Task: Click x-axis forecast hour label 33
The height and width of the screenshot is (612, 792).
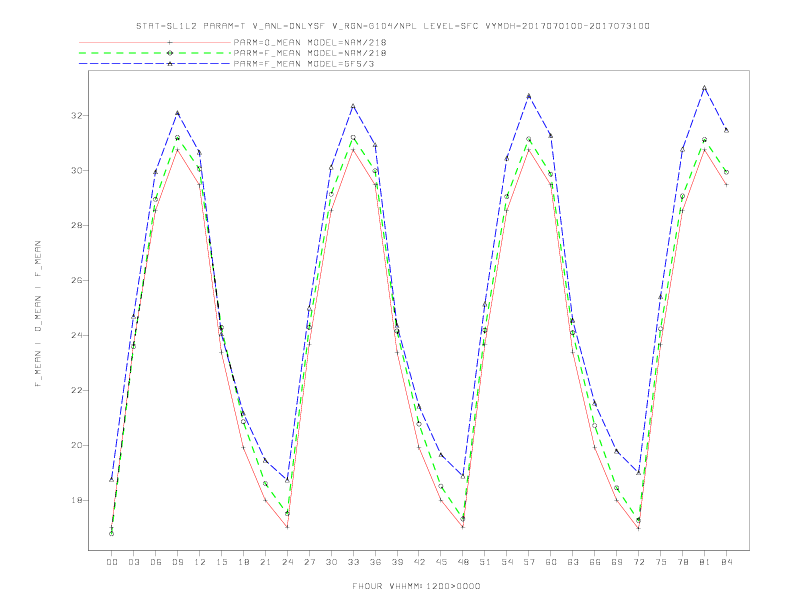Action: click(x=353, y=562)
